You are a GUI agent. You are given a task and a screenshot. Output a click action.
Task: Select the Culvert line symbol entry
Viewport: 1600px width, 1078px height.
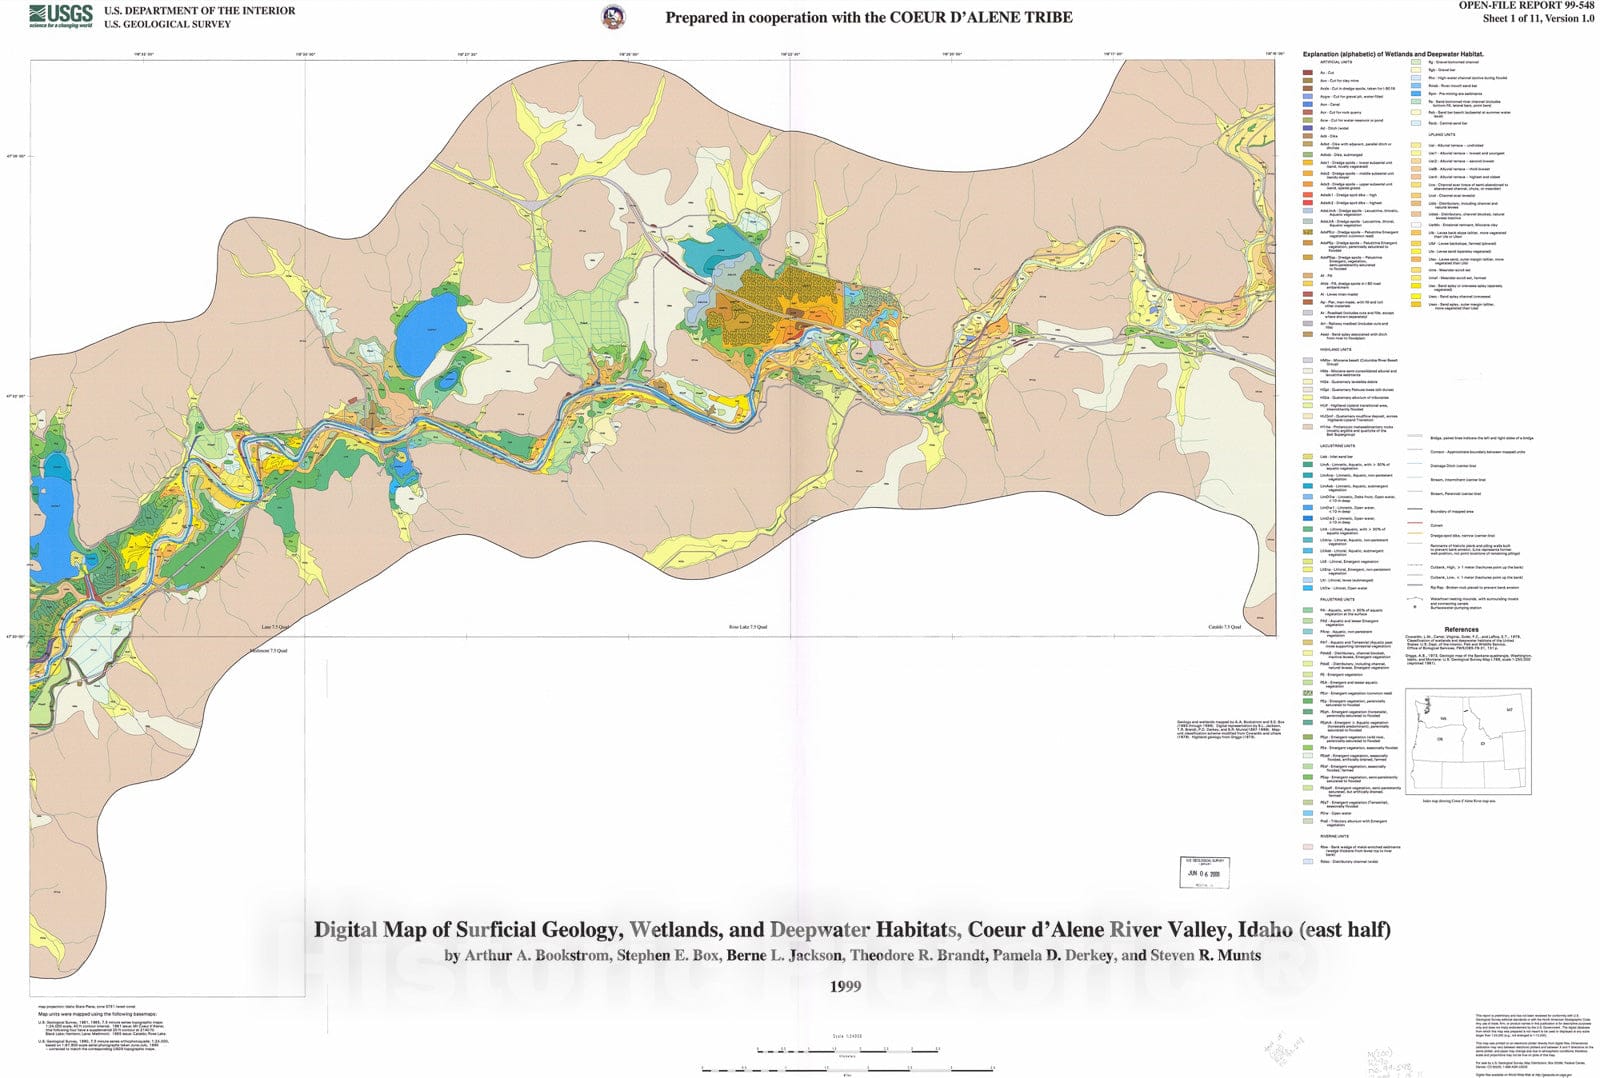pyautogui.click(x=1415, y=525)
